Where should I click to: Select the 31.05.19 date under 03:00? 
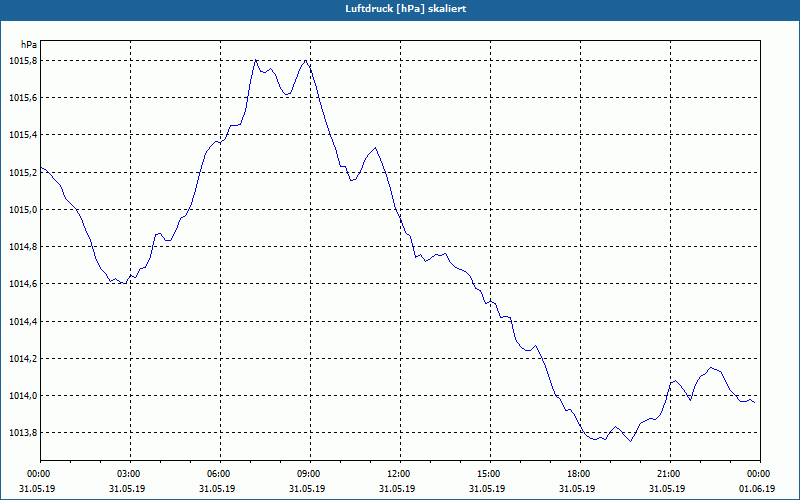(127, 489)
